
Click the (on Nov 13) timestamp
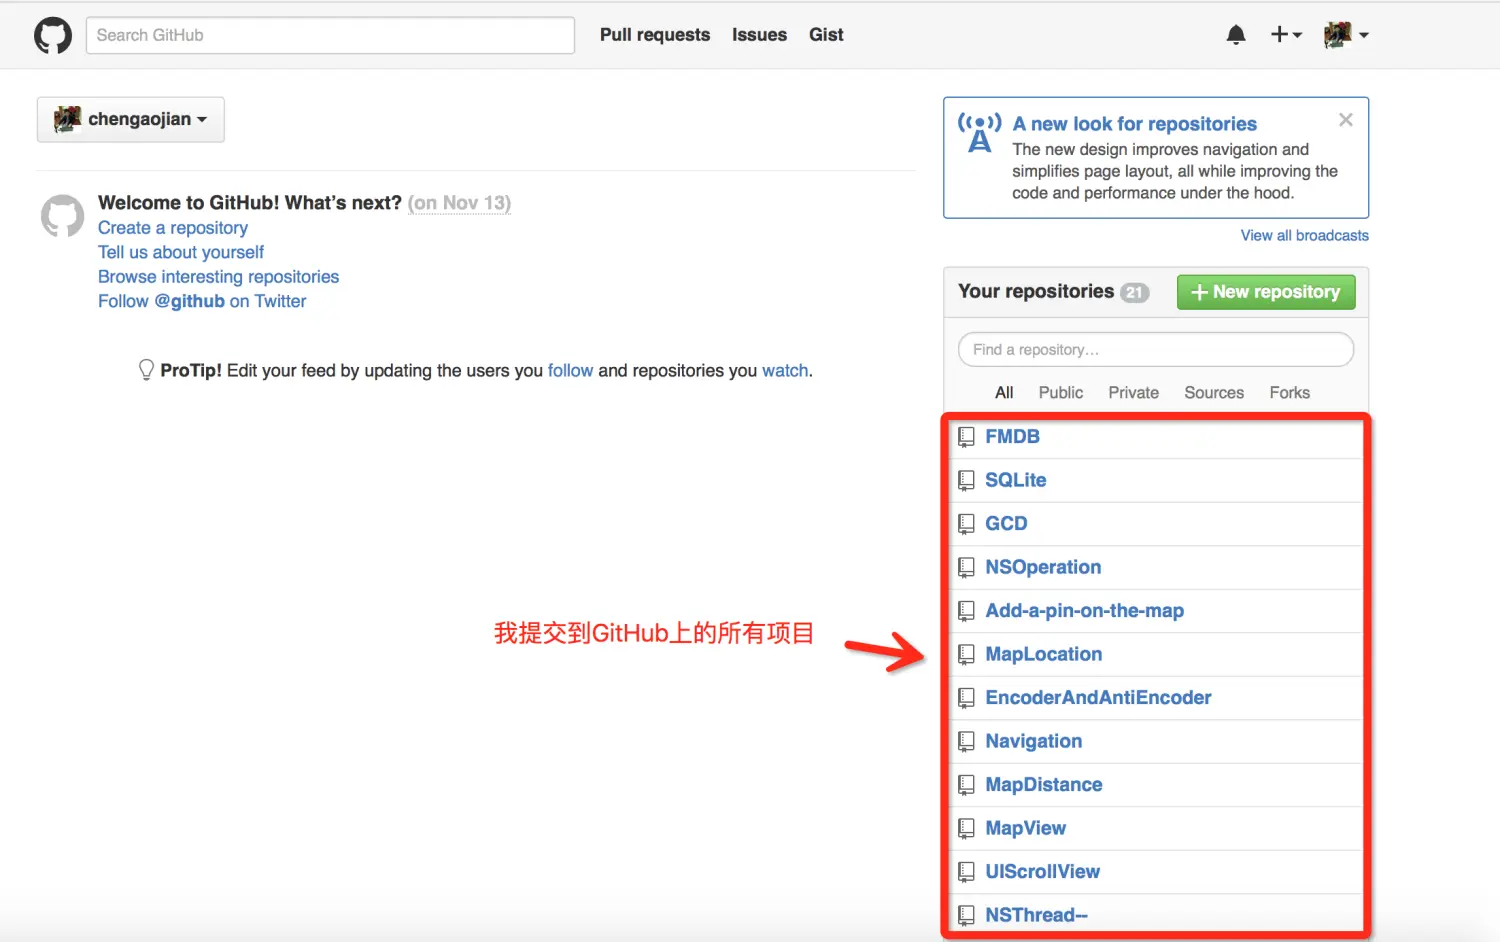tap(459, 203)
